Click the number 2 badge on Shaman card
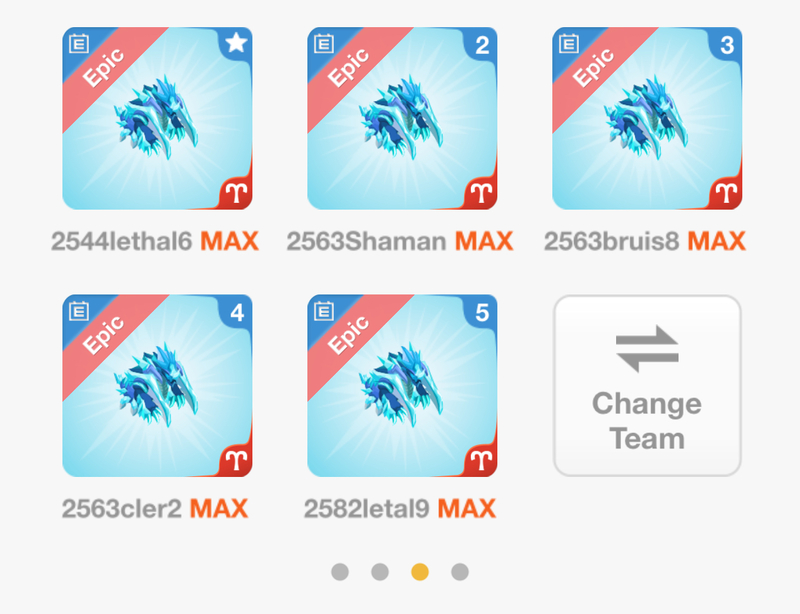The width and height of the screenshot is (800, 614). pyautogui.click(x=482, y=45)
